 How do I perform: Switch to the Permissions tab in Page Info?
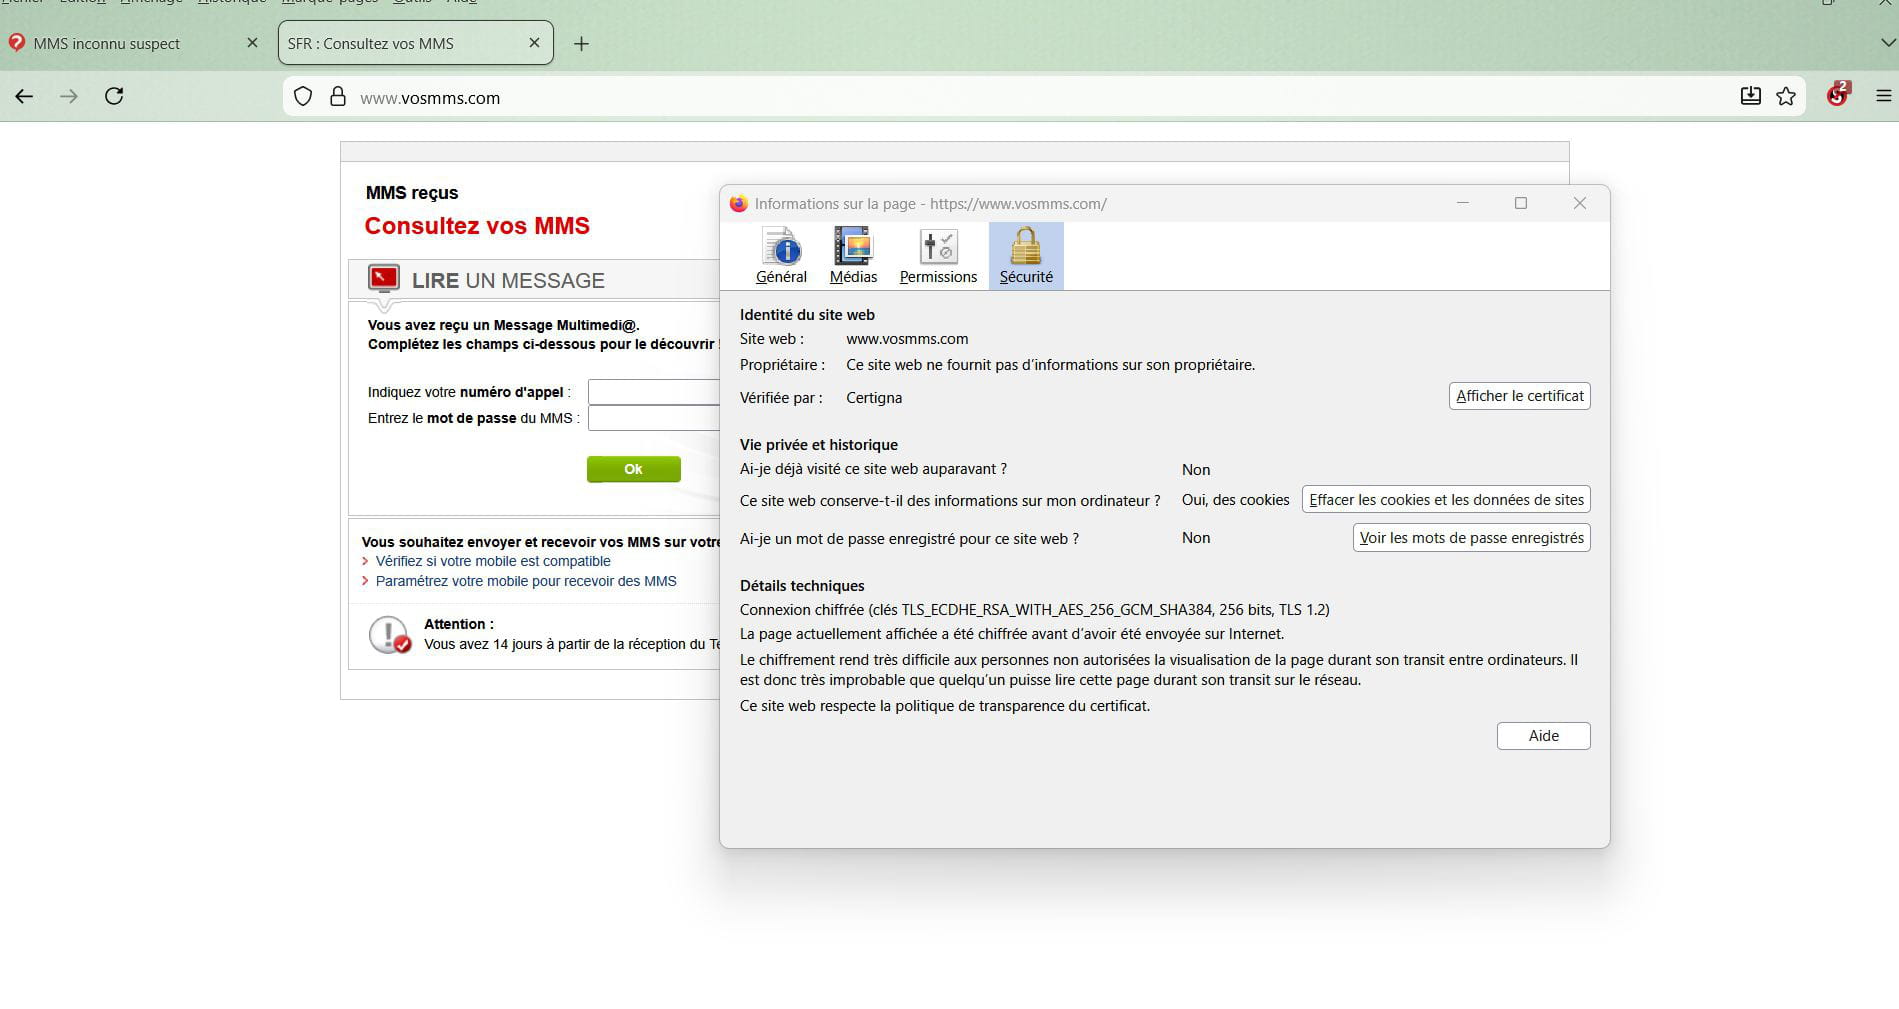coord(938,256)
